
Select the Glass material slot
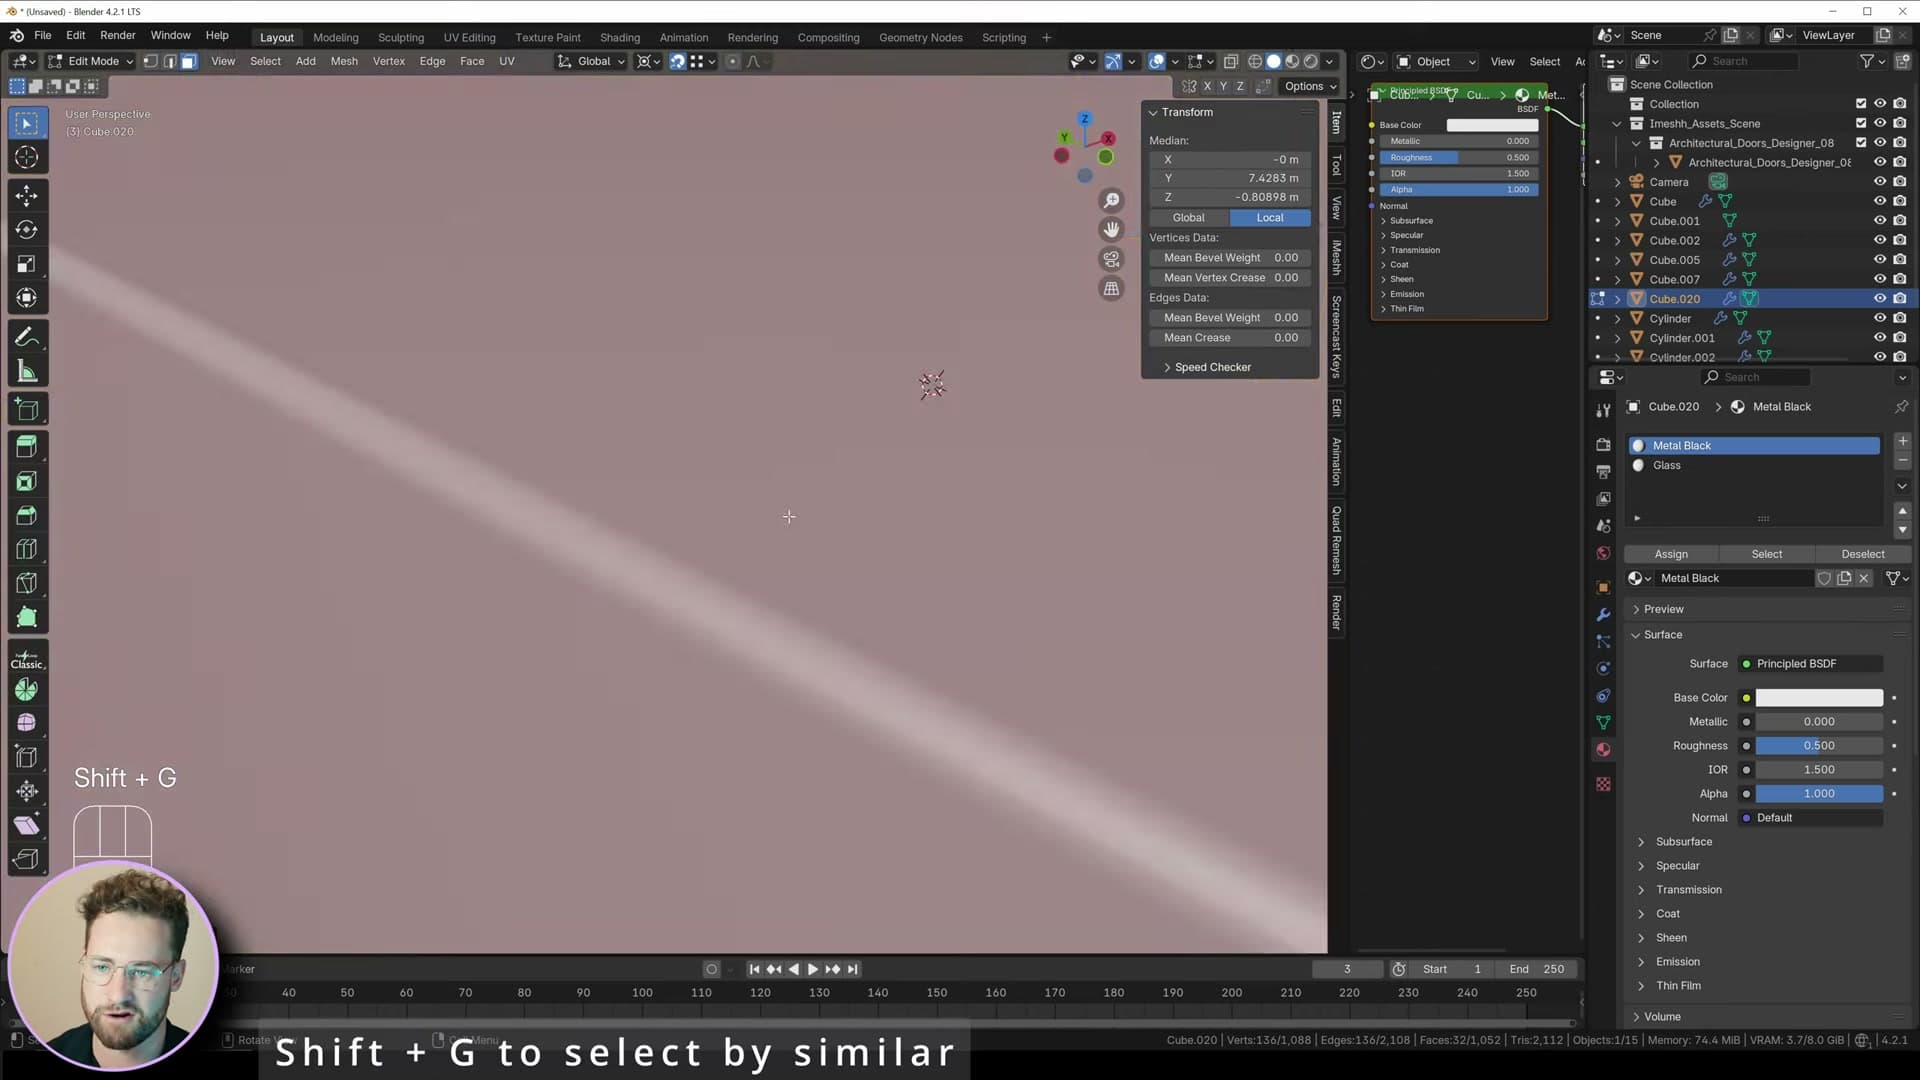click(x=1754, y=465)
